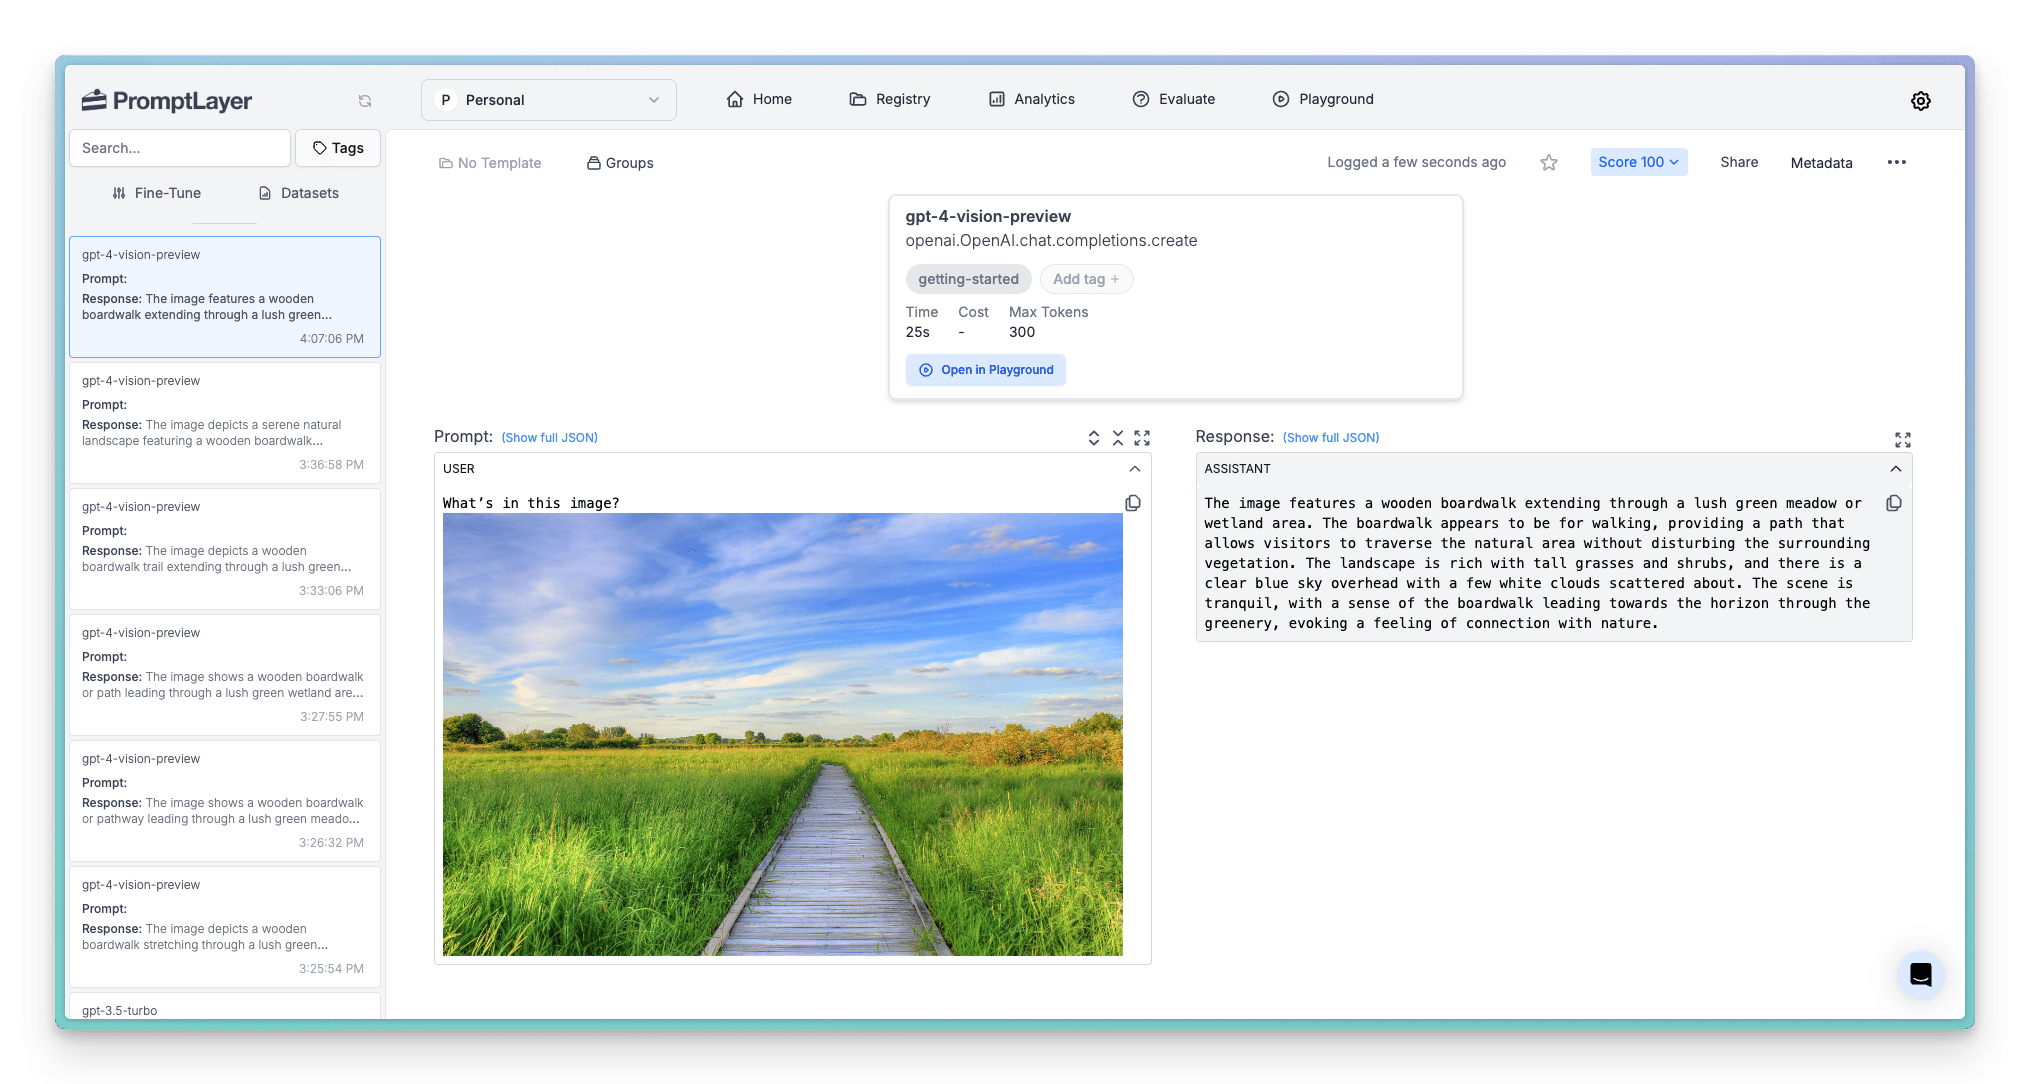Open the Personal workspace dropdown

pyautogui.click(x=549, y=100)
